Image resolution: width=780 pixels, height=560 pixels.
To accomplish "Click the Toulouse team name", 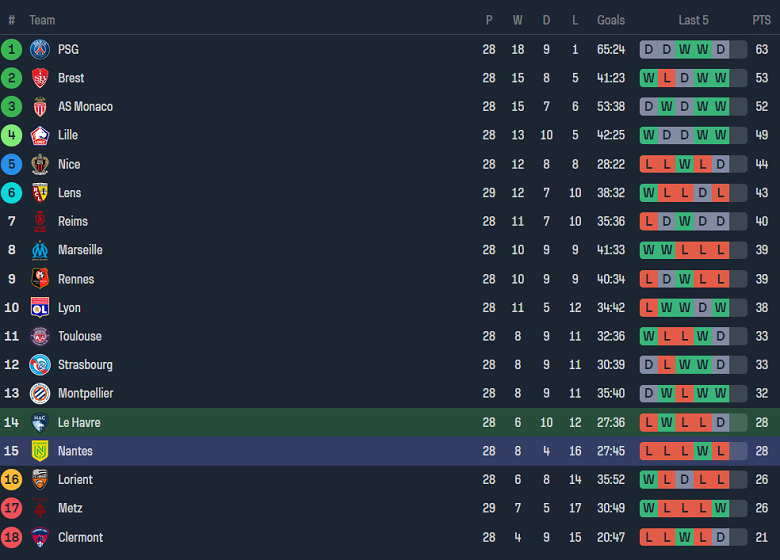I will pos(80,336).
